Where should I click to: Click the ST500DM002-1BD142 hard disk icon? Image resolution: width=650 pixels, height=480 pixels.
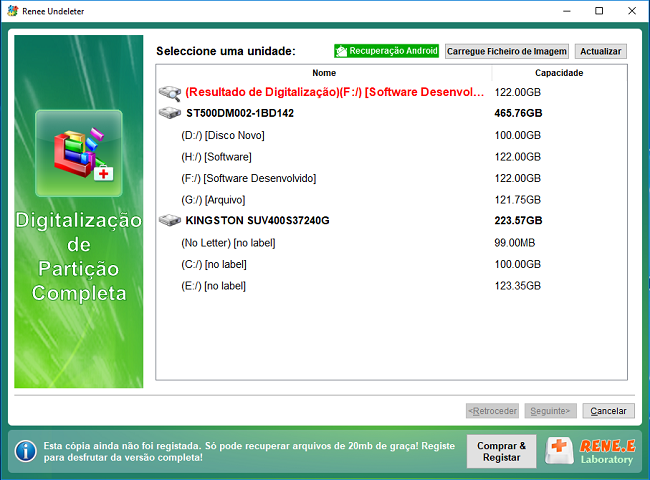(x=170, y=113)
